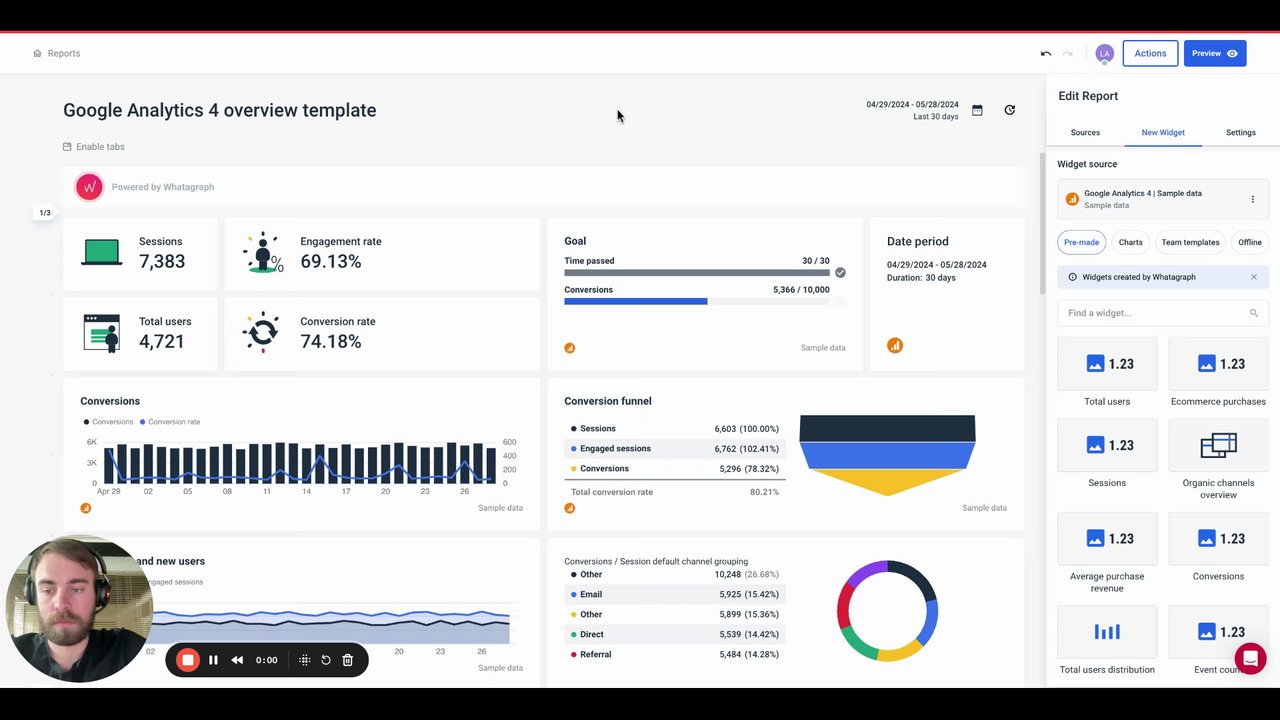Open the LA user avatar
The image size is (1280, 720).
1104,53
